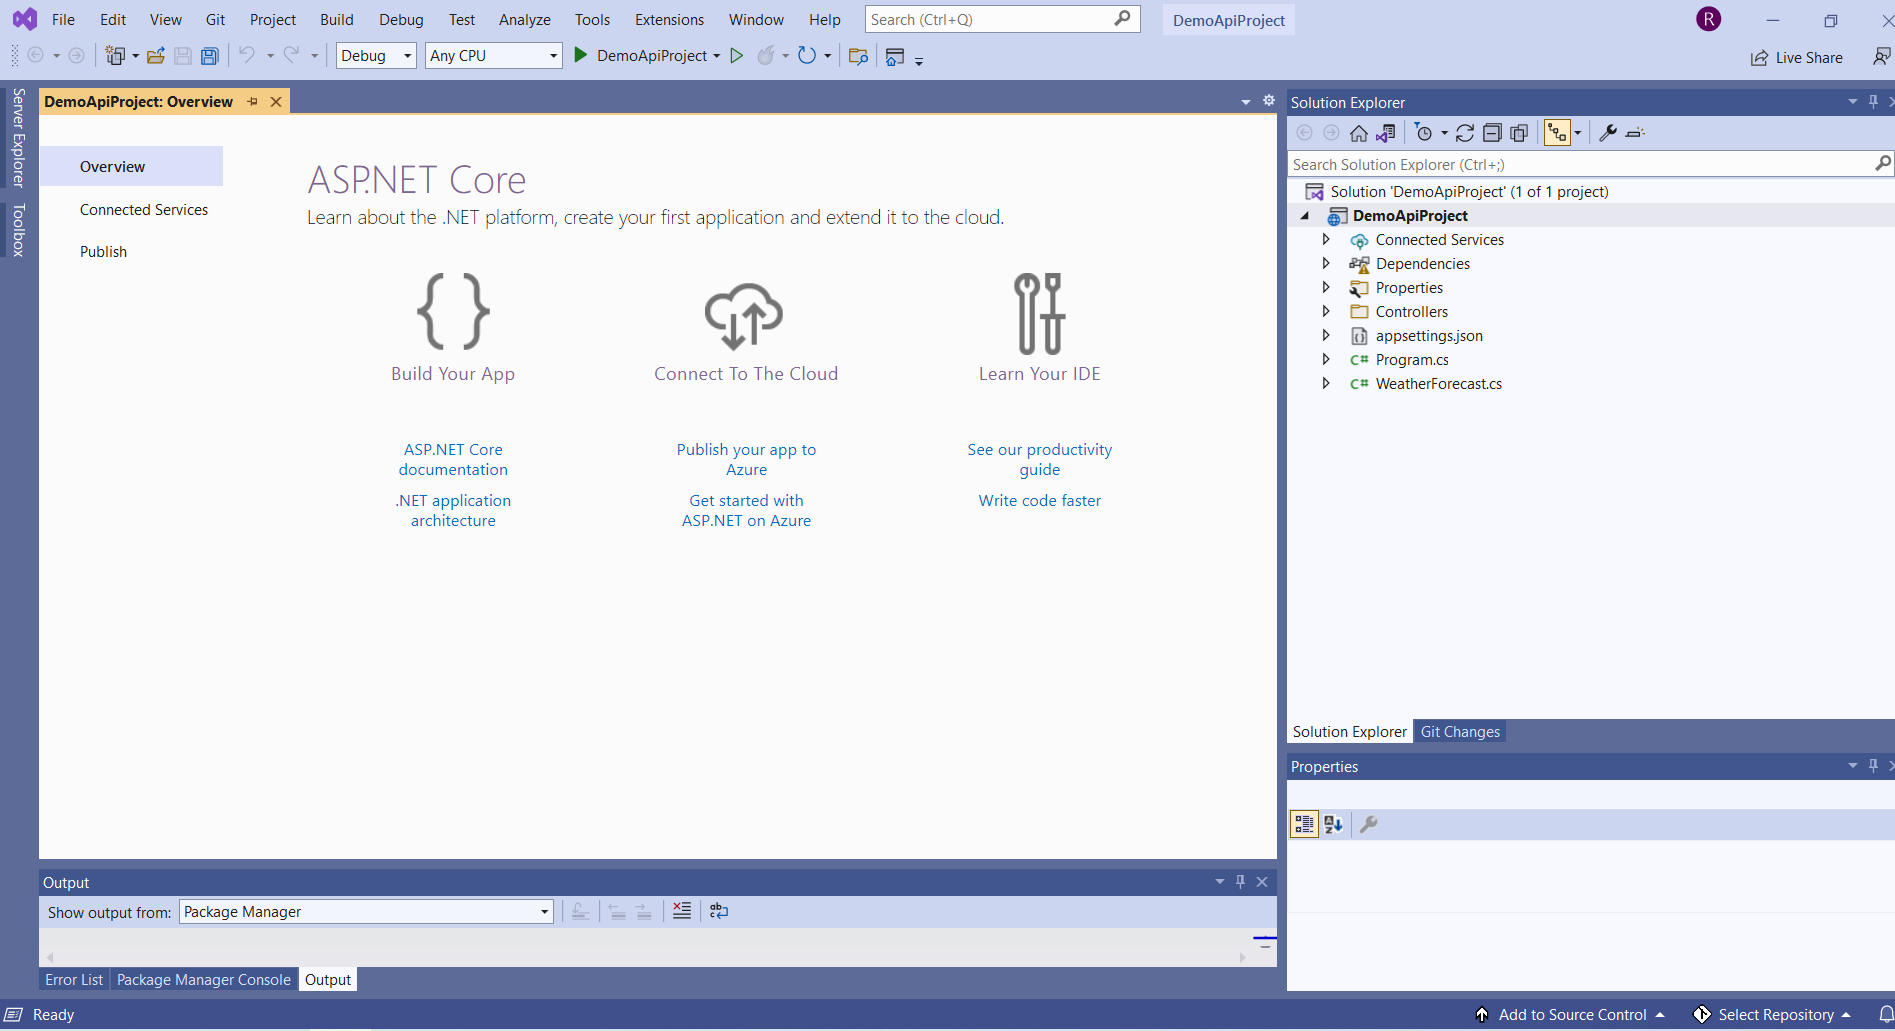The image size is (1895, 1031).
Task: Click the Search Solution Explorer field
Action: click(x=1590, y=164)
